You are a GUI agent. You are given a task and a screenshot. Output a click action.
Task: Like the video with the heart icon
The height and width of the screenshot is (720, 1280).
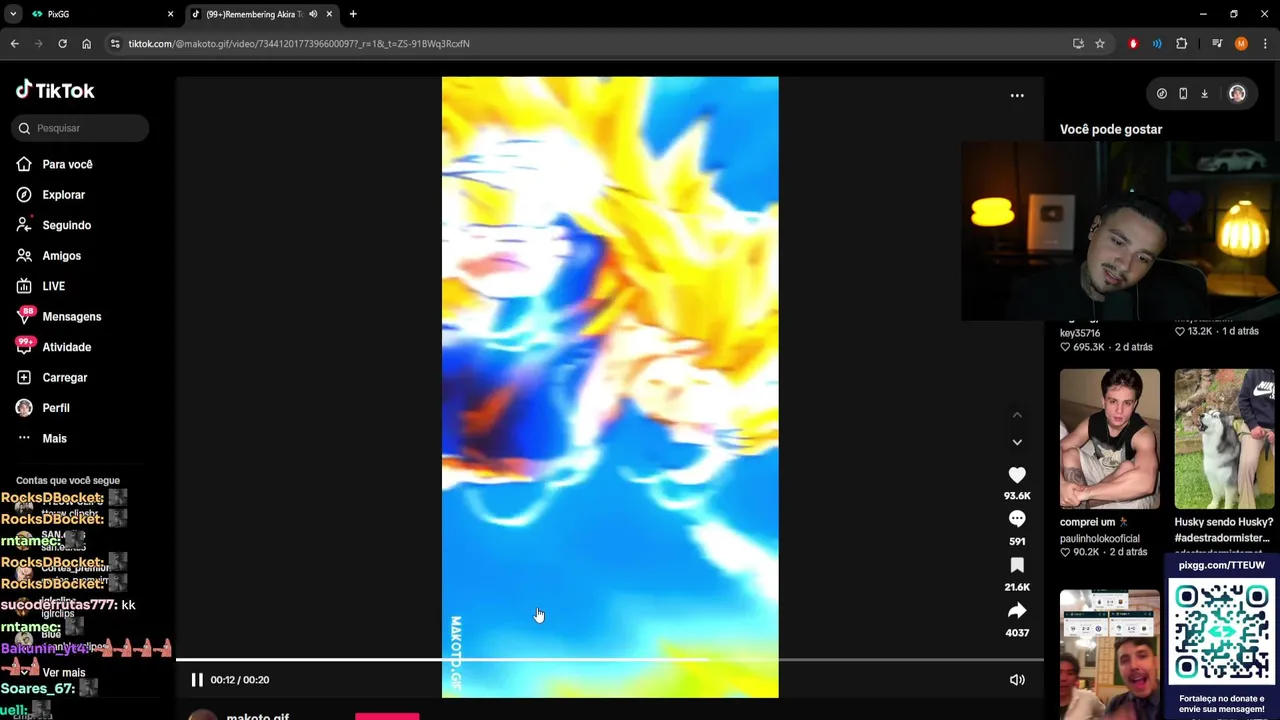pyautogui.click(x=1017, y=475)
